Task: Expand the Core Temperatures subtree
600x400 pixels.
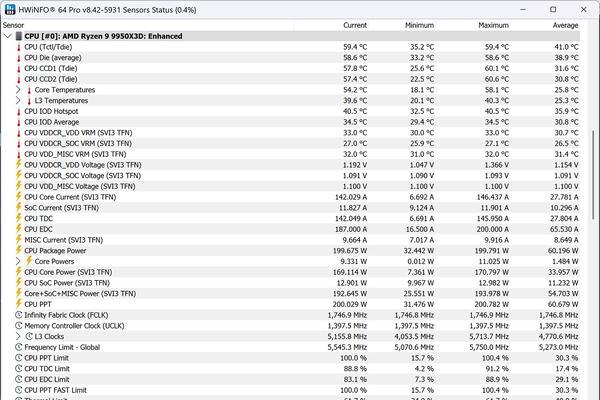Action: (18, 90)
